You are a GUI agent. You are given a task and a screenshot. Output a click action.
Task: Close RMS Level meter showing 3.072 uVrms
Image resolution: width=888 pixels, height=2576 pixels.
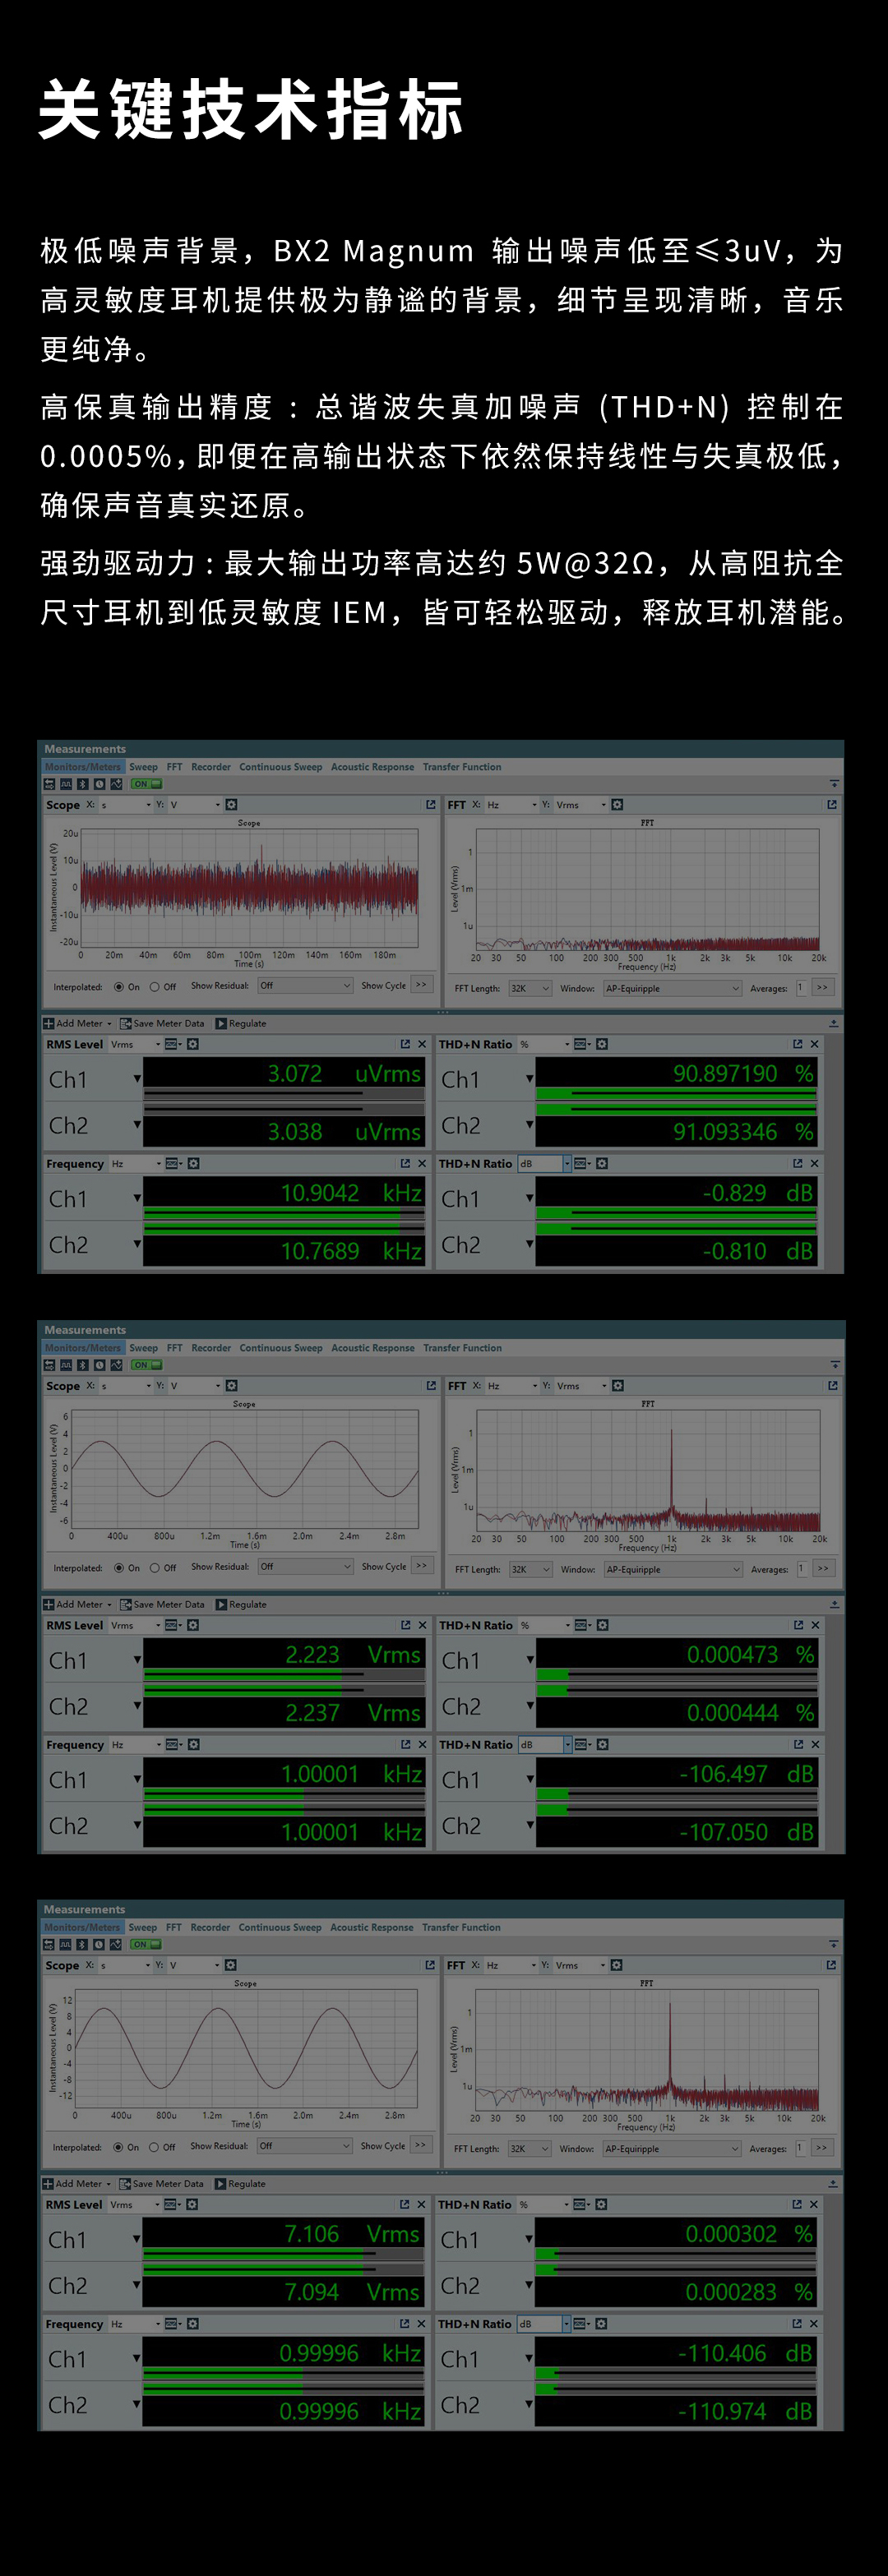(x=422, y=1044)
